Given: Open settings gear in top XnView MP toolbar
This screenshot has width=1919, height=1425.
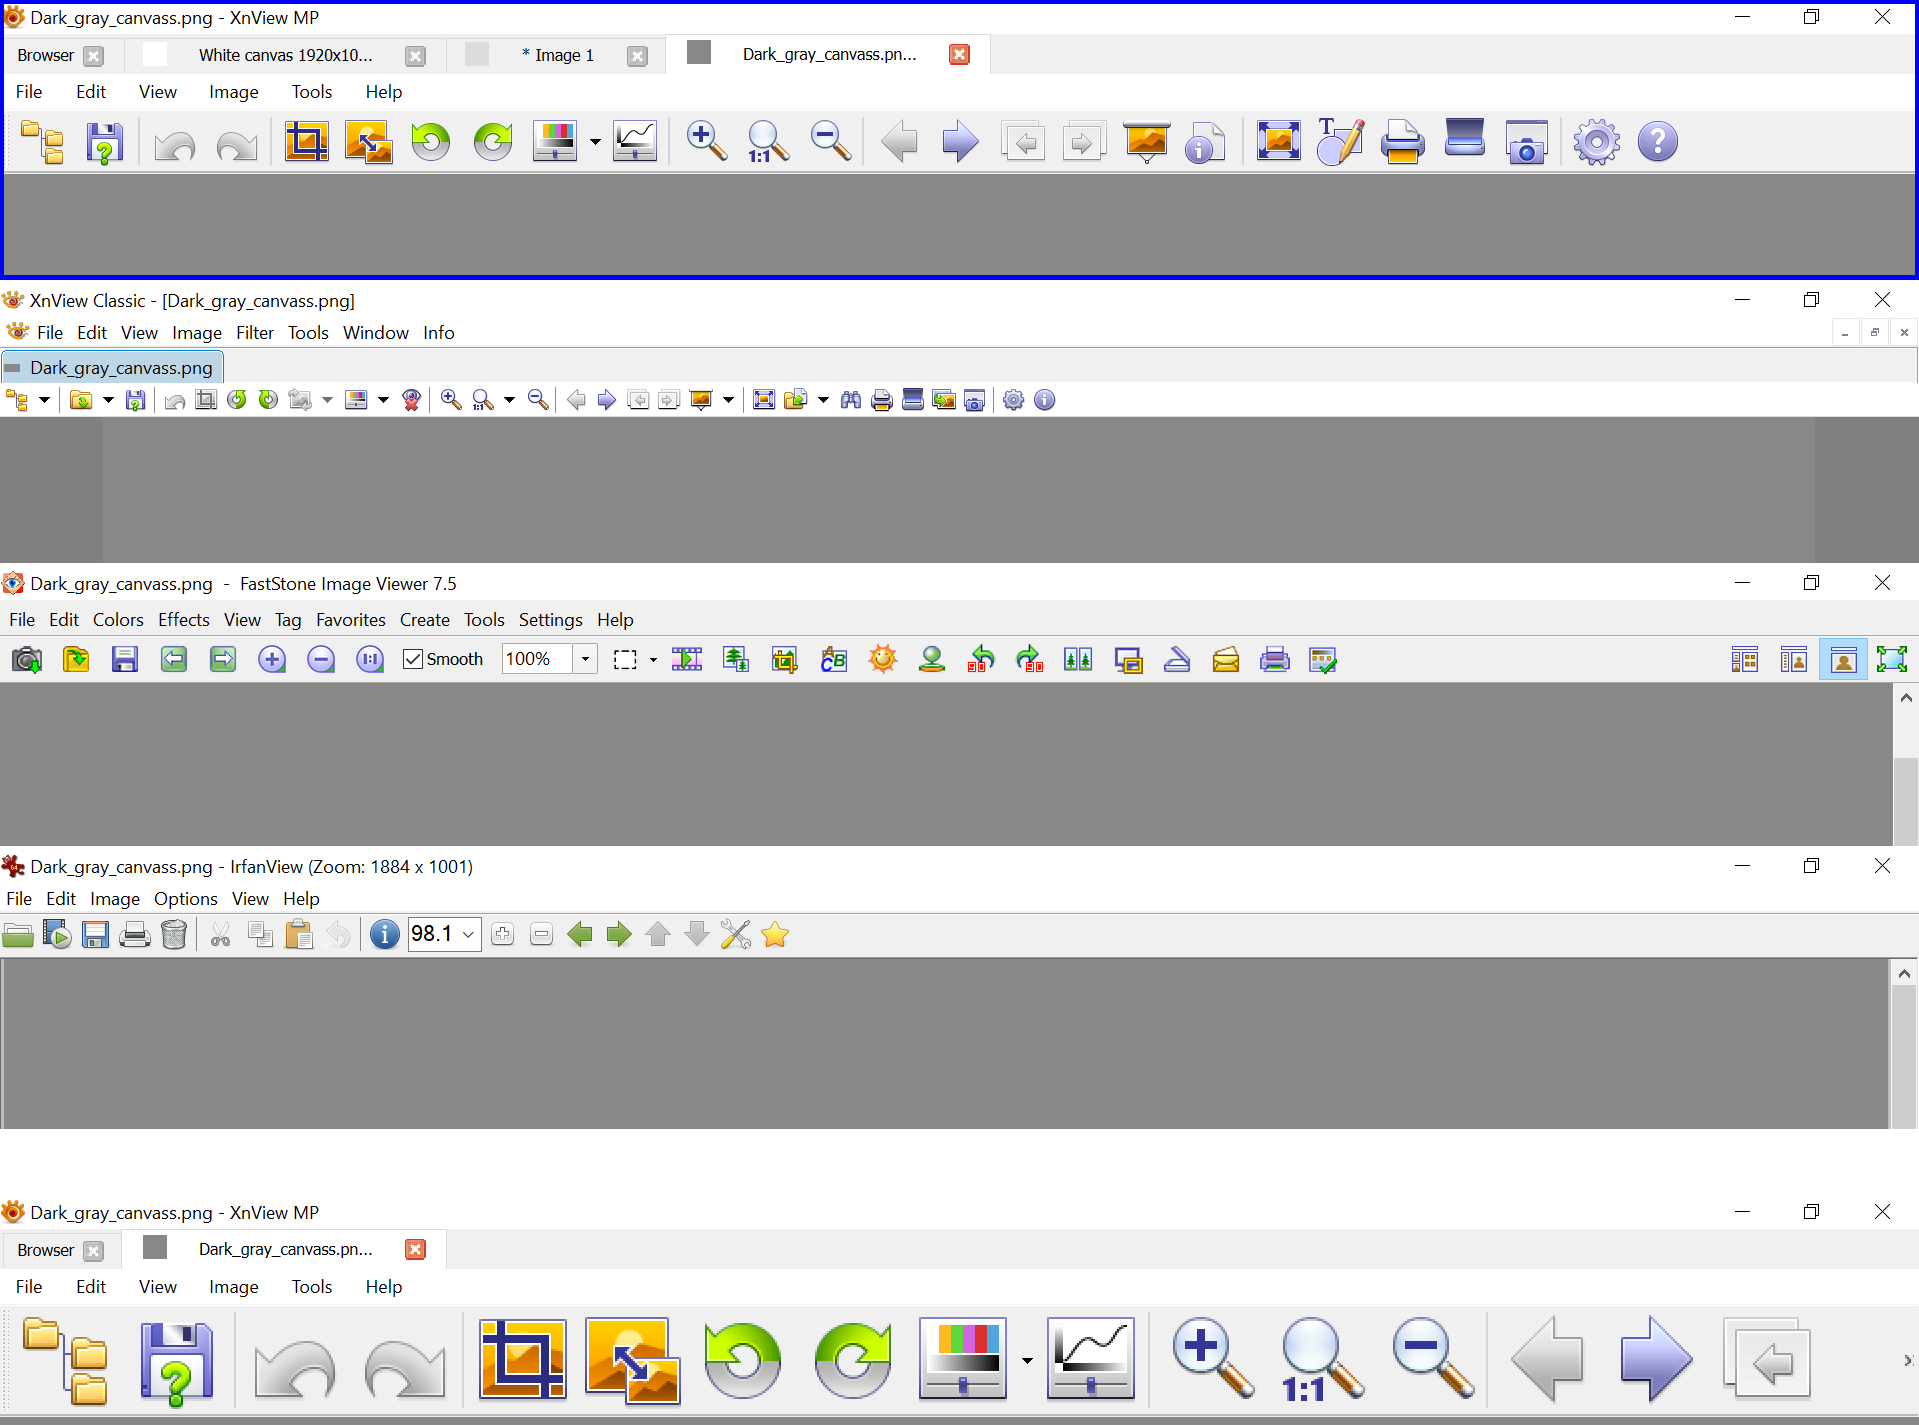Looking at the screenshot, I should tap(1596, 142).
